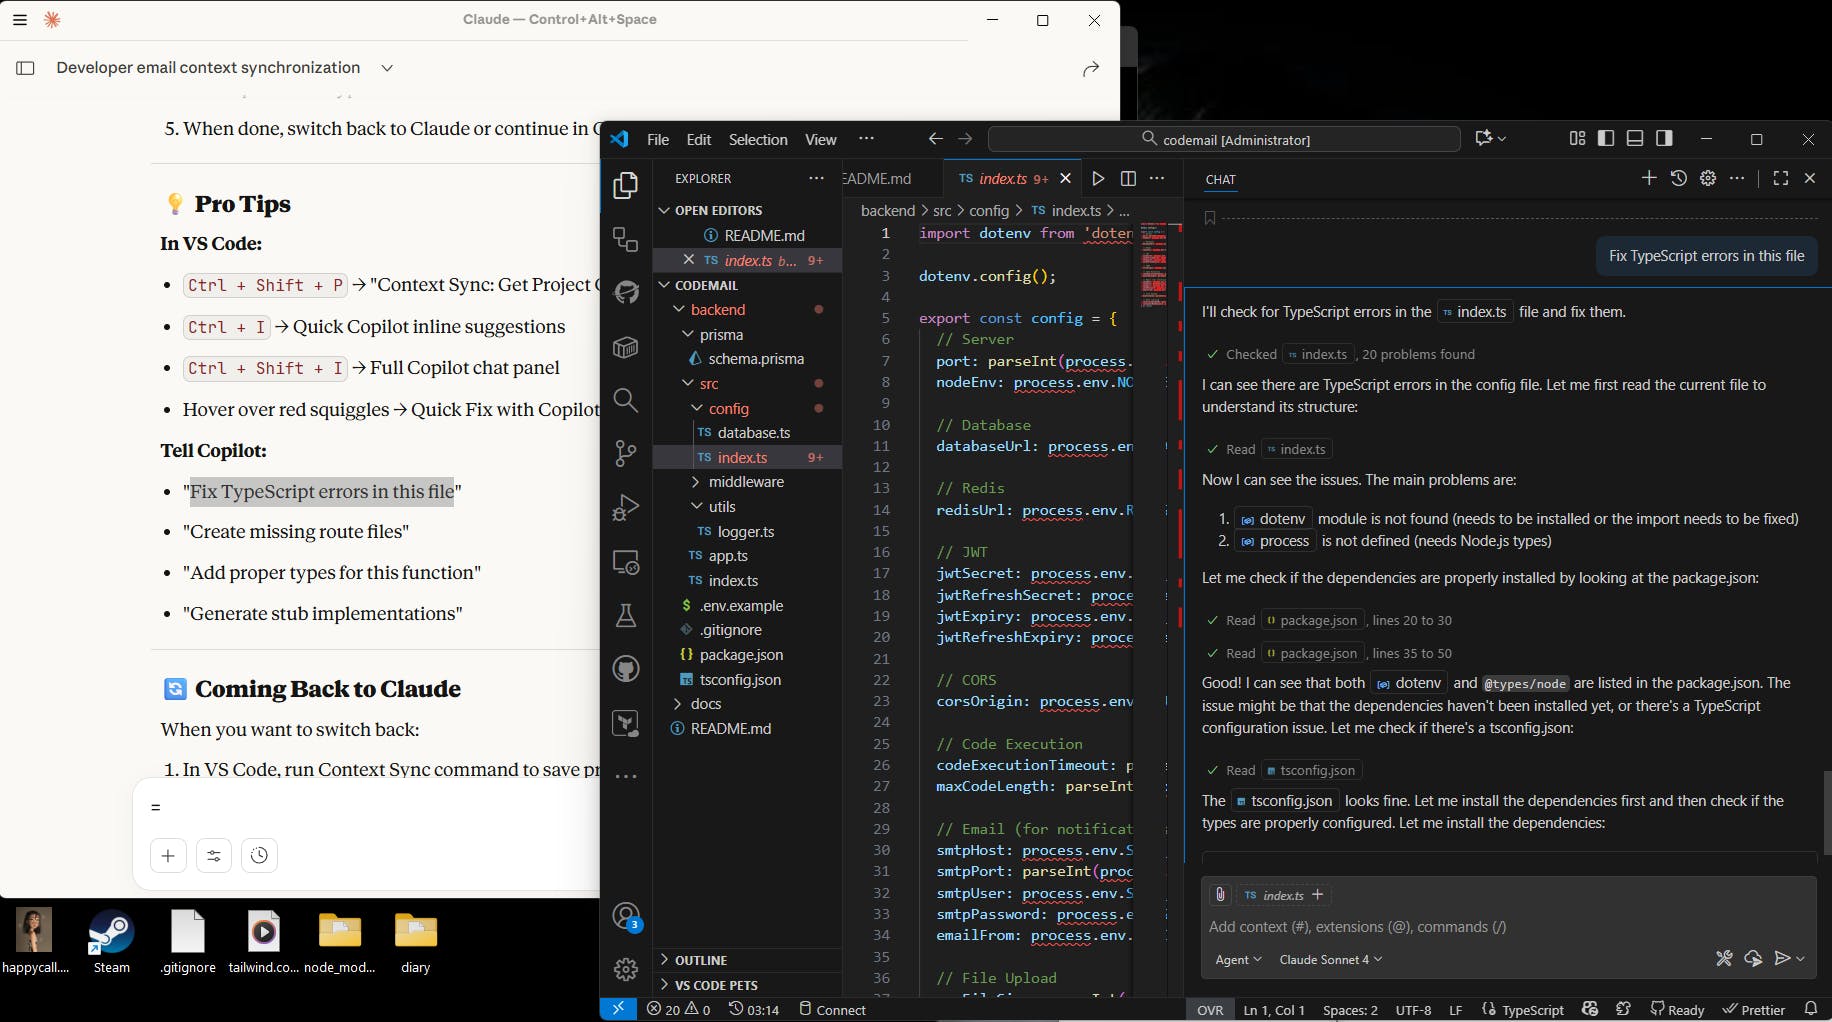Open the Claude Sonnet 4 model picker
Viewport: 1832px width, 1022px height.
(x=1330, y=959)
